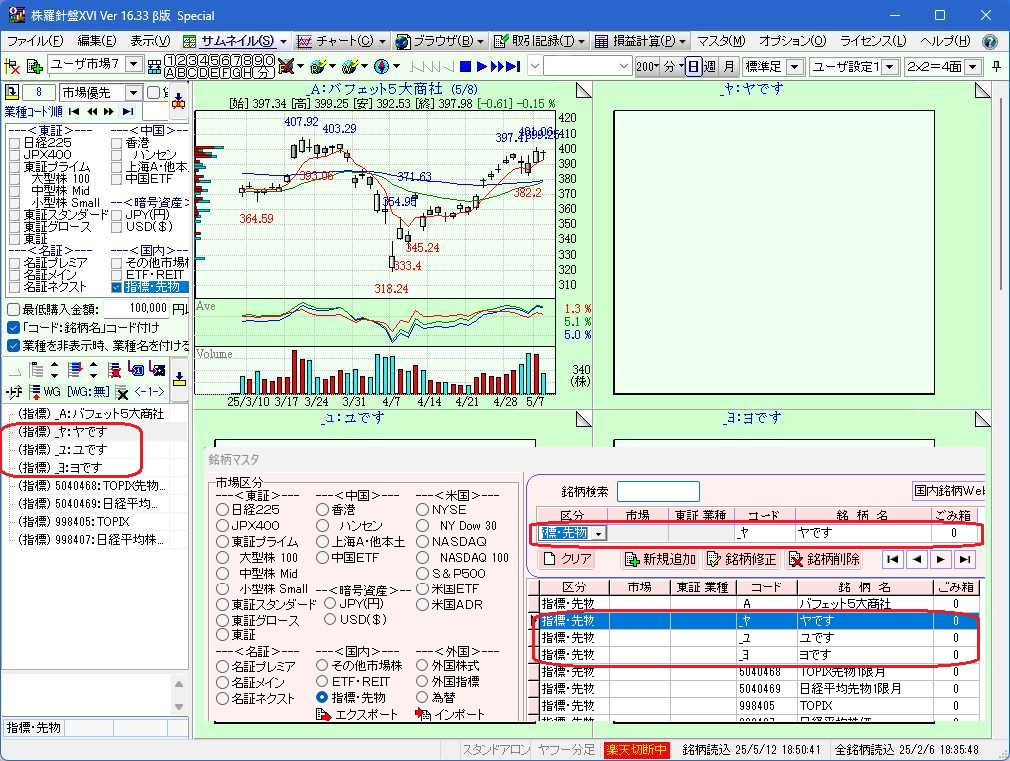This screenshot has width=1010, height=761.
Task: Select the 為替 radio button
Action: pos(422,697)
